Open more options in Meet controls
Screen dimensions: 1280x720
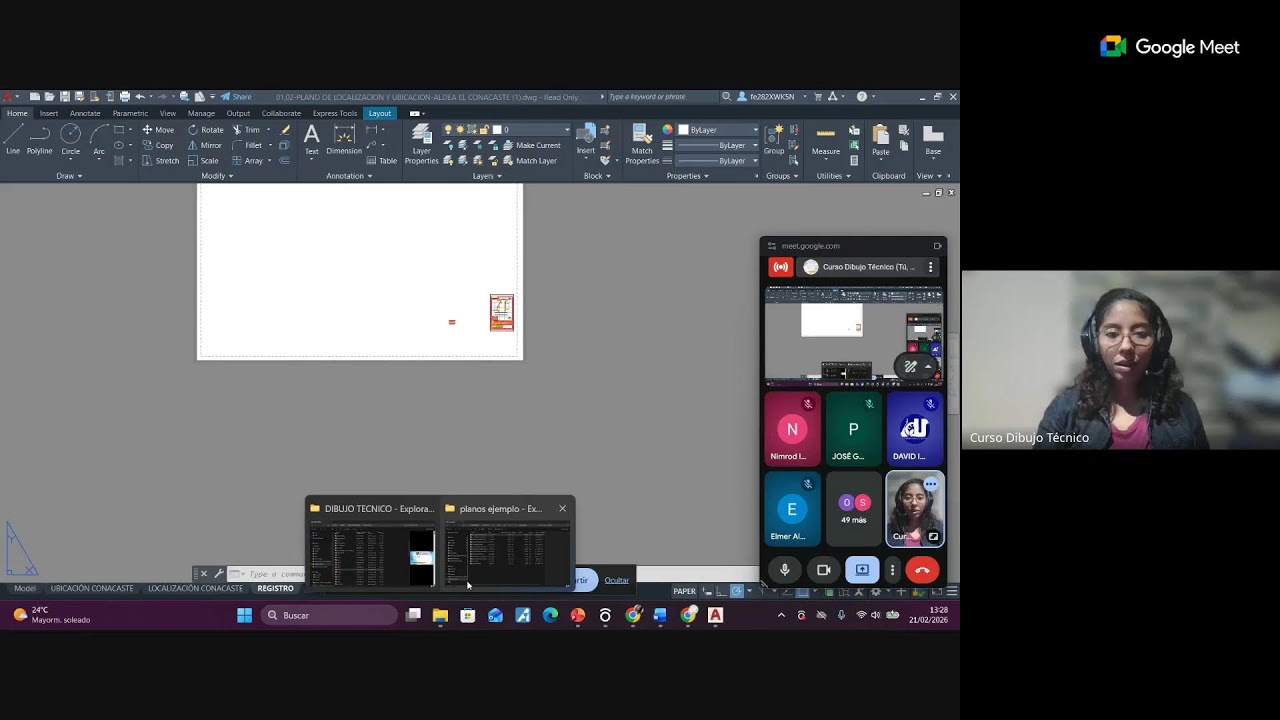(x=892, y=570)
